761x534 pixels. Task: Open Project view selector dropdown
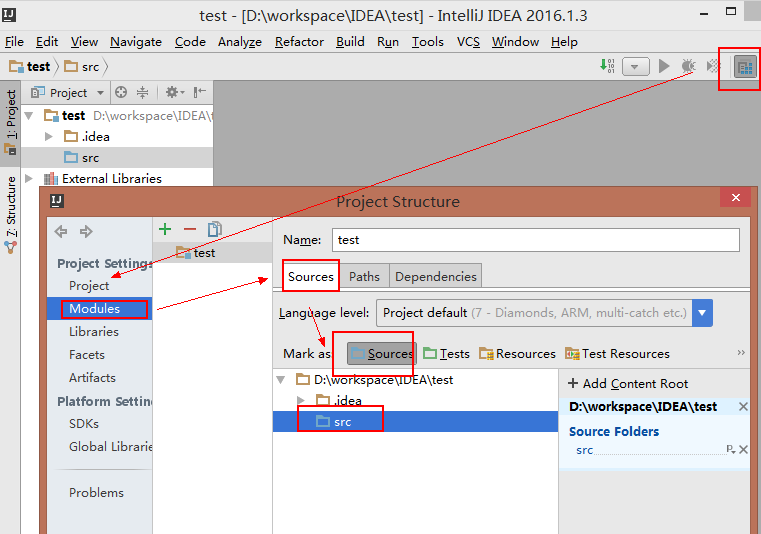coord(67,92)
